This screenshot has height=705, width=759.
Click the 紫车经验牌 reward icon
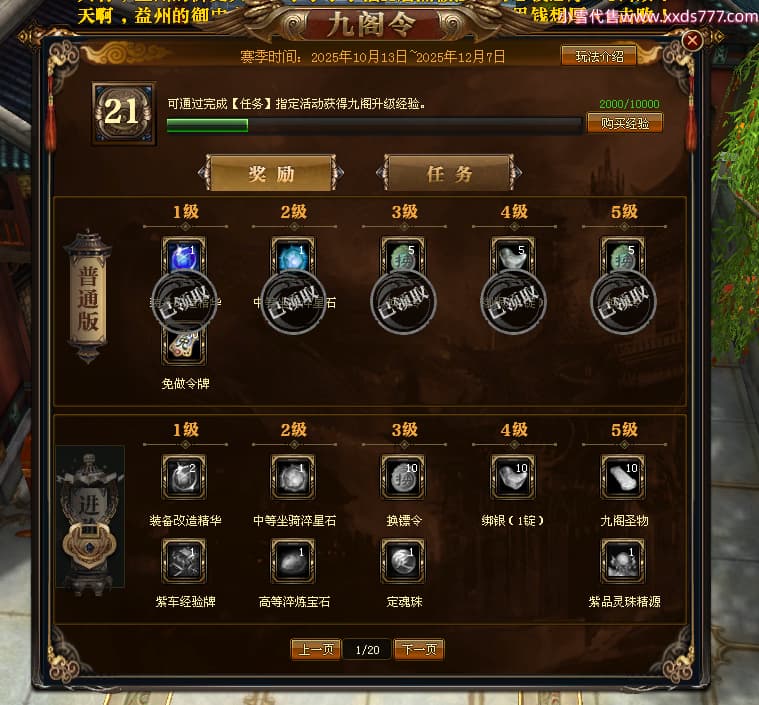(x=184, y=561)
